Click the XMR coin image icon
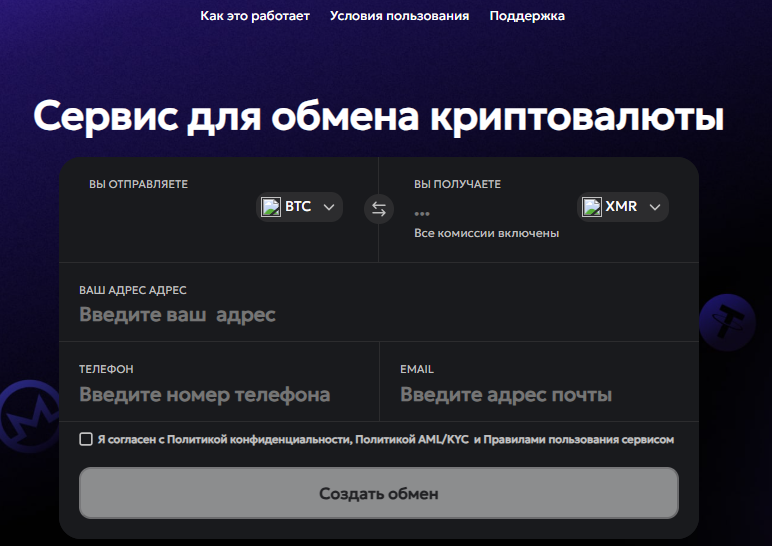The height and width of the screenshot is (546, 772). [x=591, y=207]
